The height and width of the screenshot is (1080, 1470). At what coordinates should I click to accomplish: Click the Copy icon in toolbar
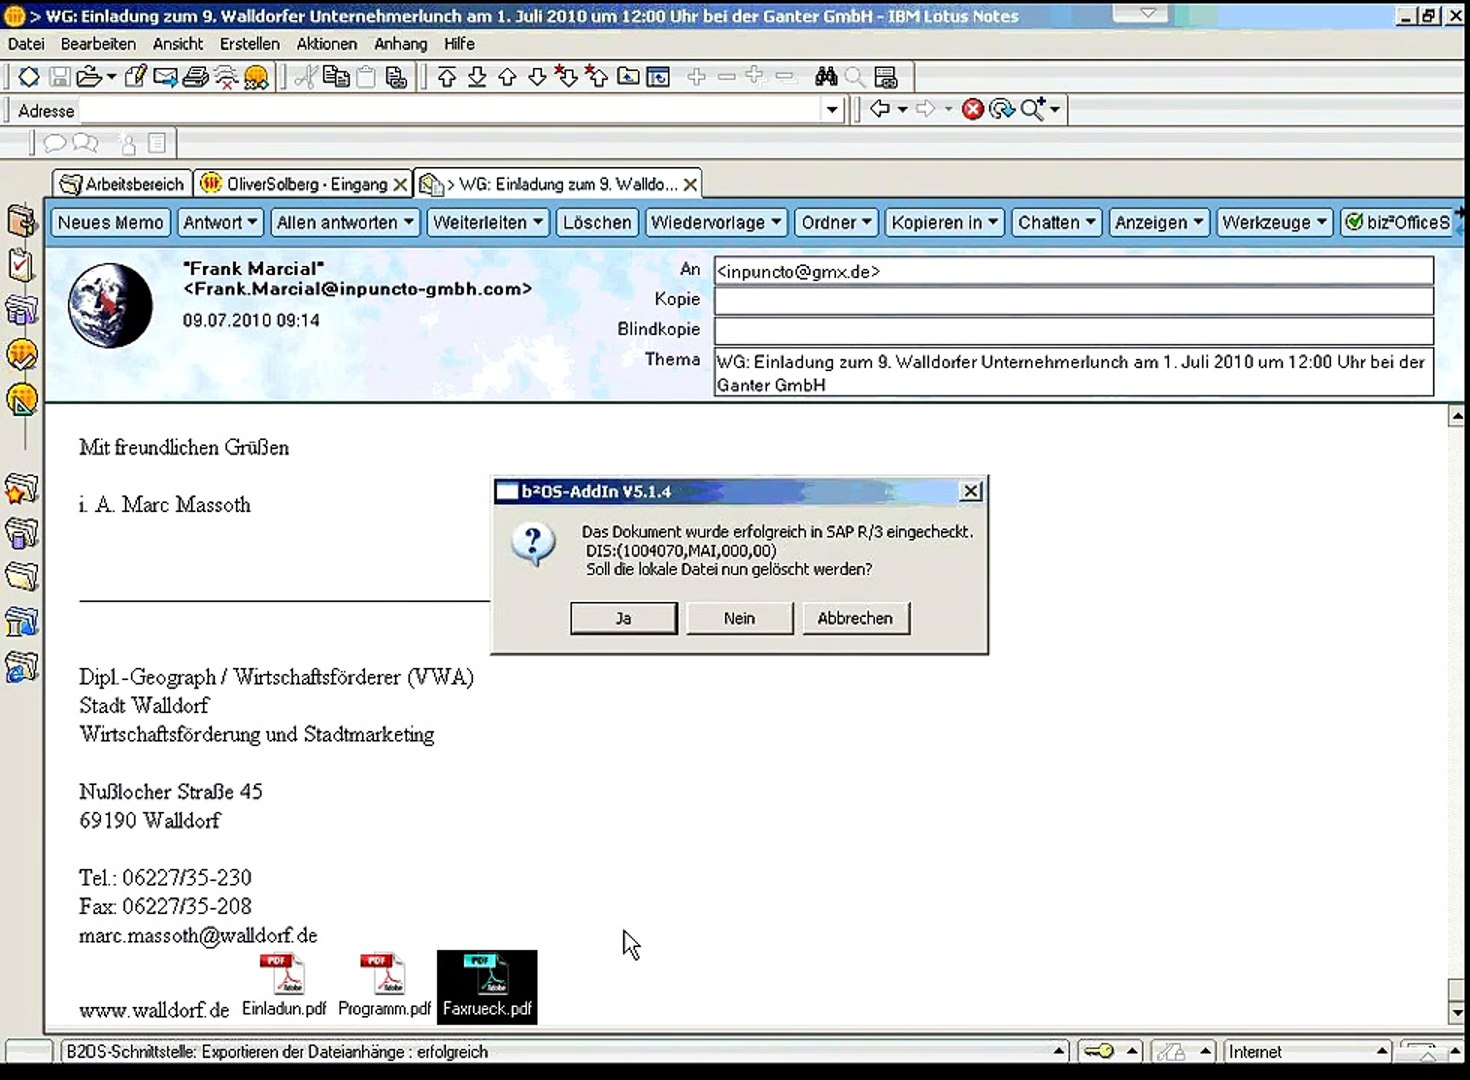coord(336,77)
